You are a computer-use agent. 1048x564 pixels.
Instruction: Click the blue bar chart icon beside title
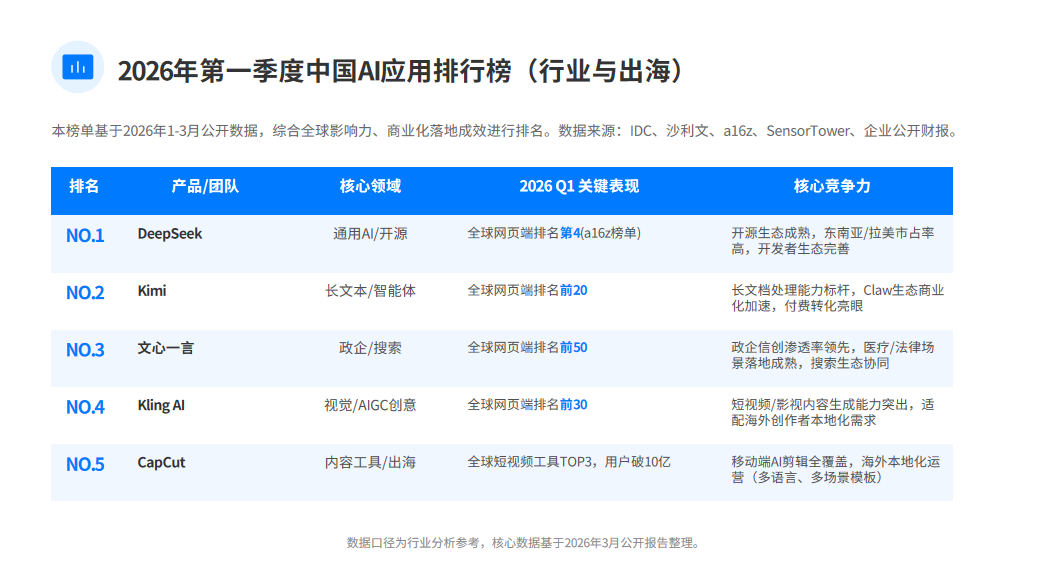pos(78,67)
